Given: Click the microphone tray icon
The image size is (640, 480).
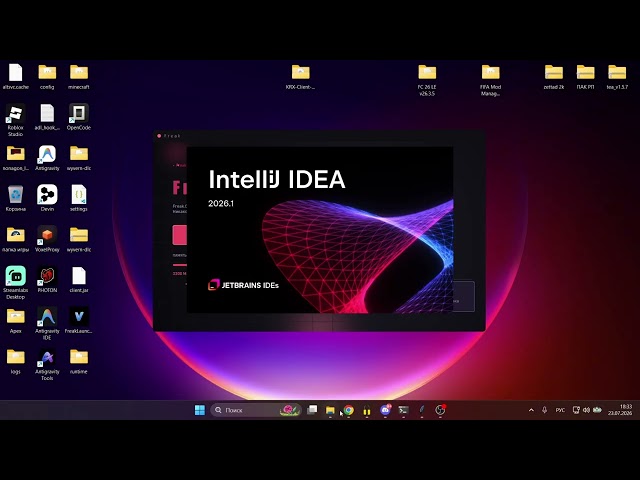Looking at the screenshot, I should pyautogui.click(x=544, y=410).
